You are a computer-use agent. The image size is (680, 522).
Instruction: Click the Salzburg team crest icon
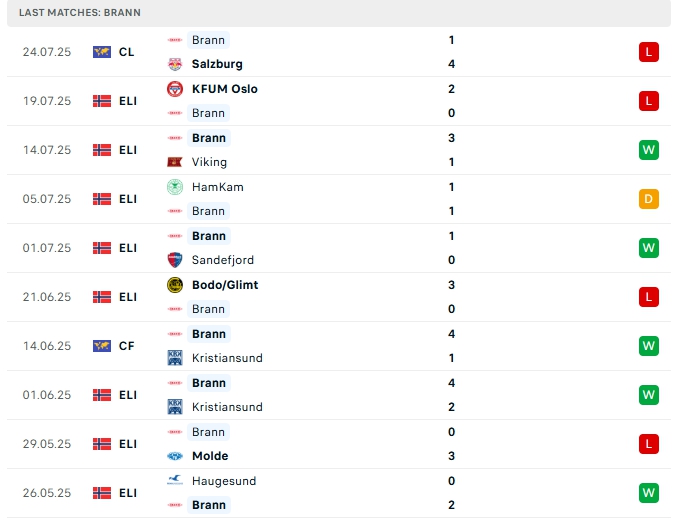(175, 64)
